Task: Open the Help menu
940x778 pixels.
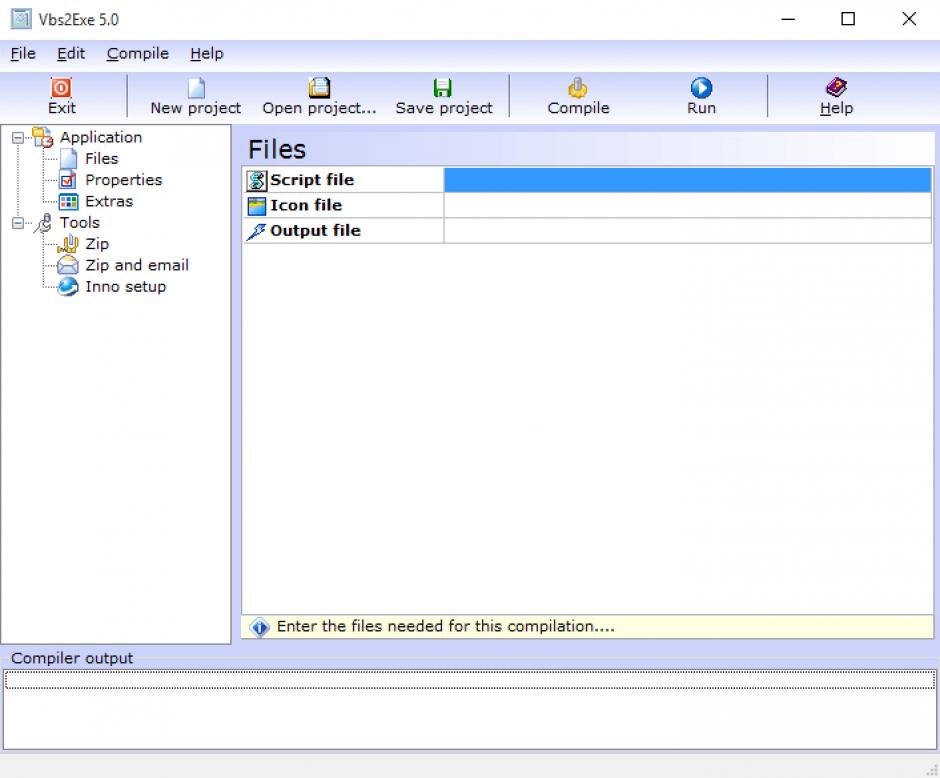Action: click(206, 53)
